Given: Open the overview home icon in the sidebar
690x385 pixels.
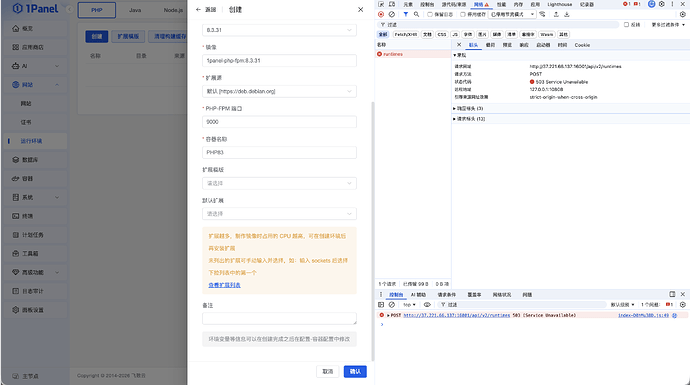Looking at the screenshot, I should [x=16, y=28].
